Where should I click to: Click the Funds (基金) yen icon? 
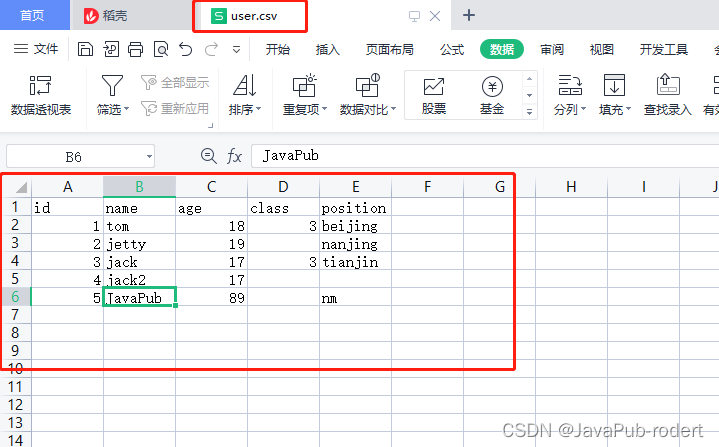click(x=491, y=87)
